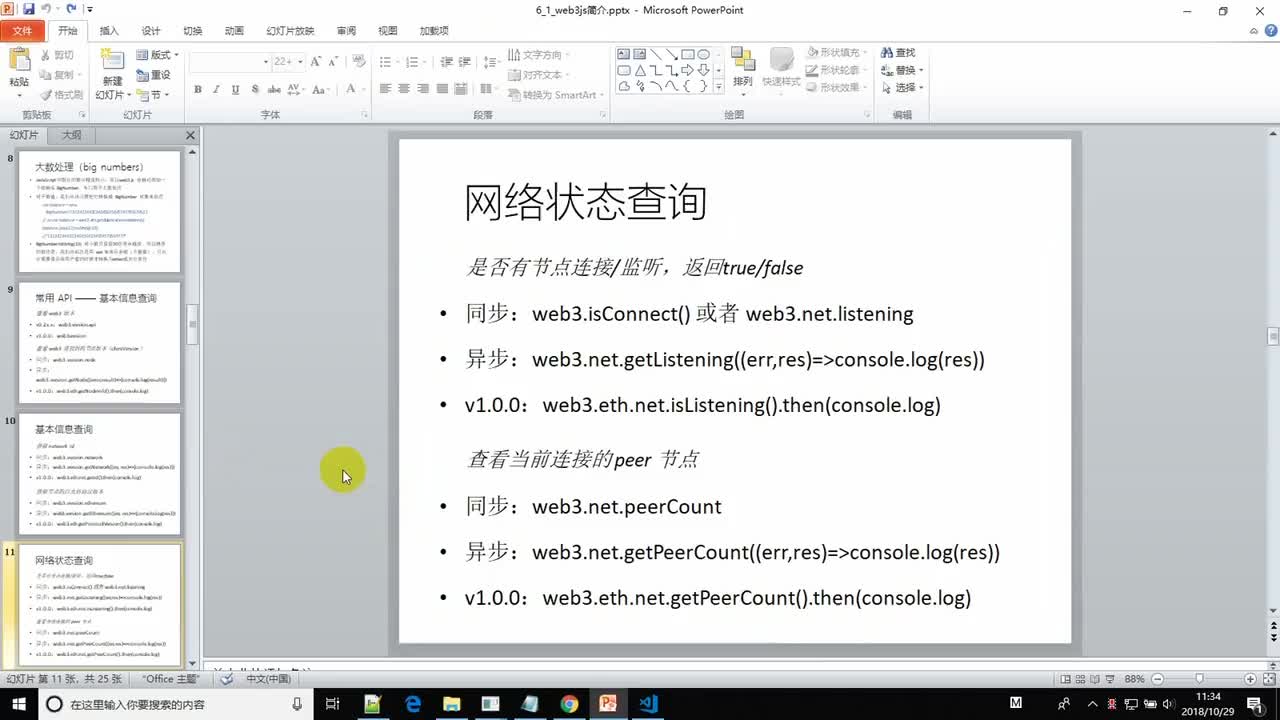
Task: Switch to the Animations (动画) tab
Action: [235, 31]
